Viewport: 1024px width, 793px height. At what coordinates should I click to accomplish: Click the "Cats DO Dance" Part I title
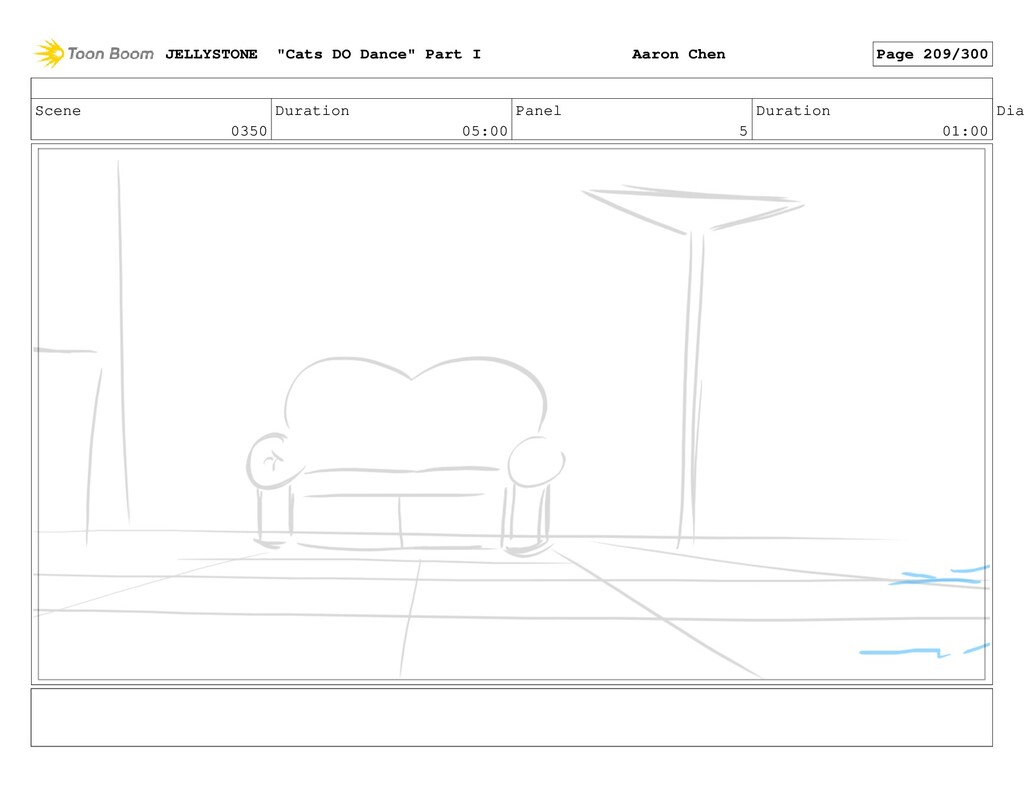click(379, 54)
